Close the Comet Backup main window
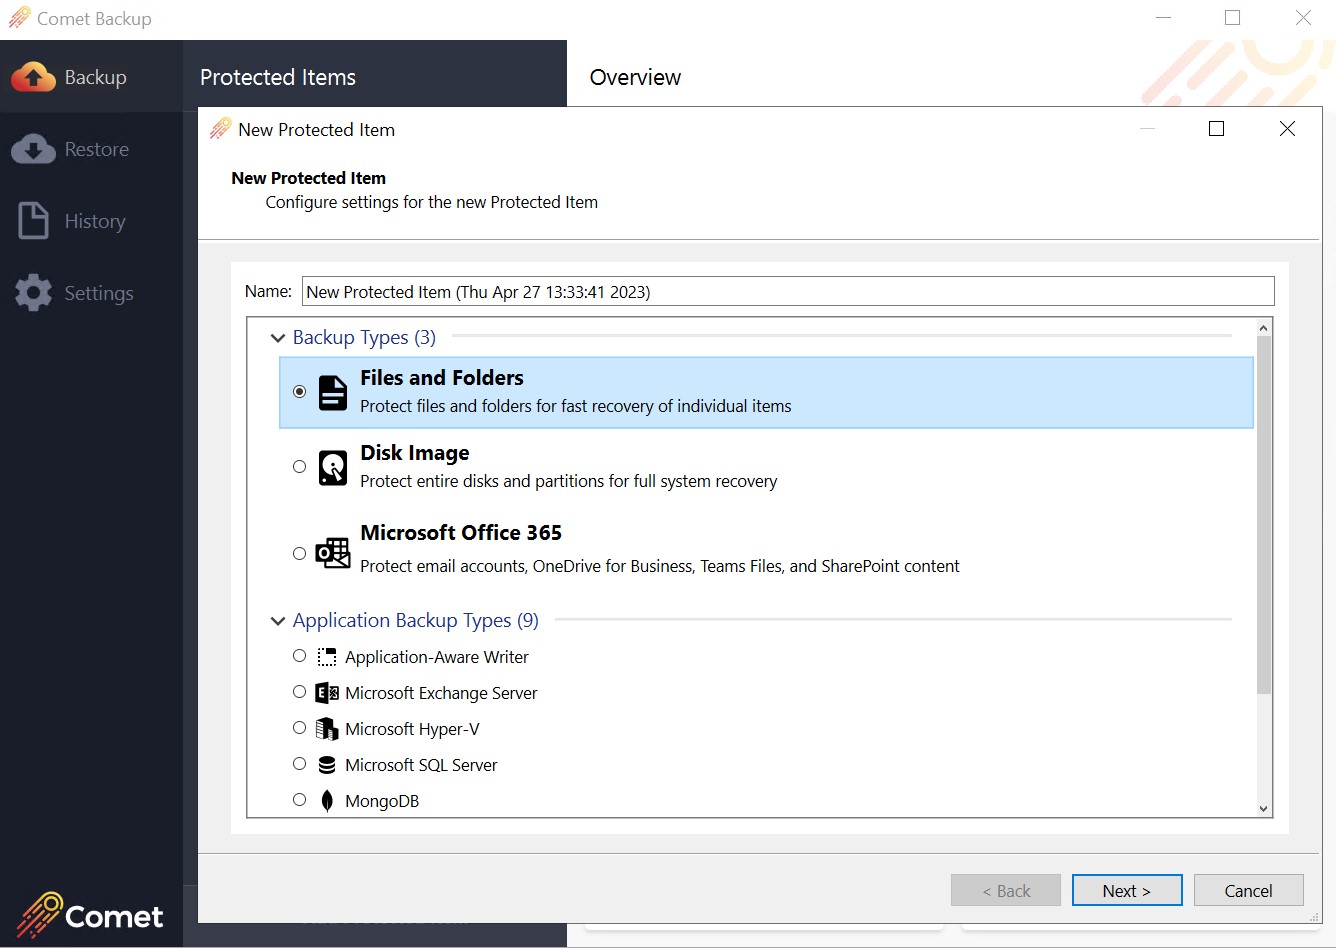The height and width of the screenshot is (948, 1336). point(1303,18)
